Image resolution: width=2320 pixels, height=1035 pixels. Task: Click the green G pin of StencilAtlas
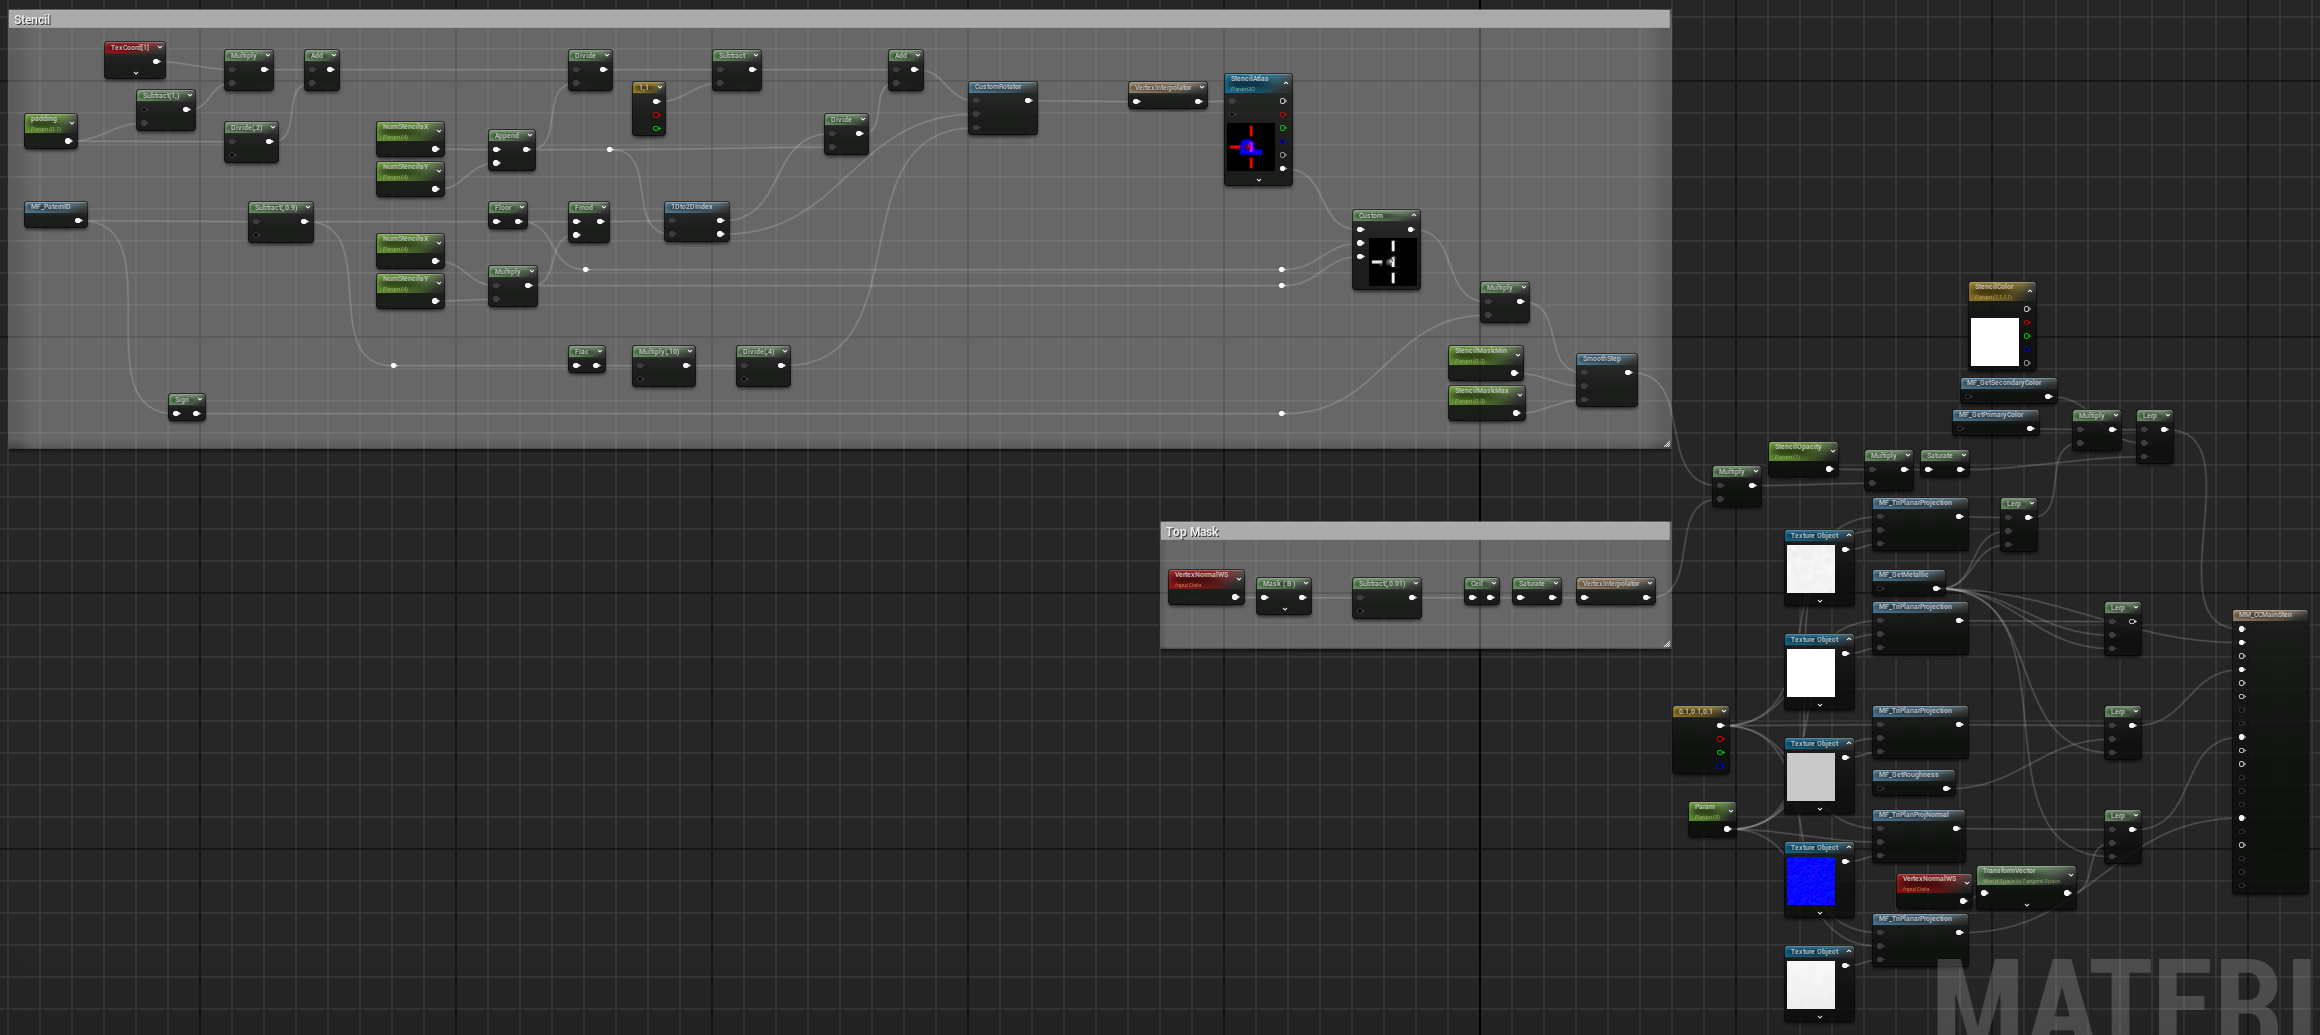tap(1283, 128)
